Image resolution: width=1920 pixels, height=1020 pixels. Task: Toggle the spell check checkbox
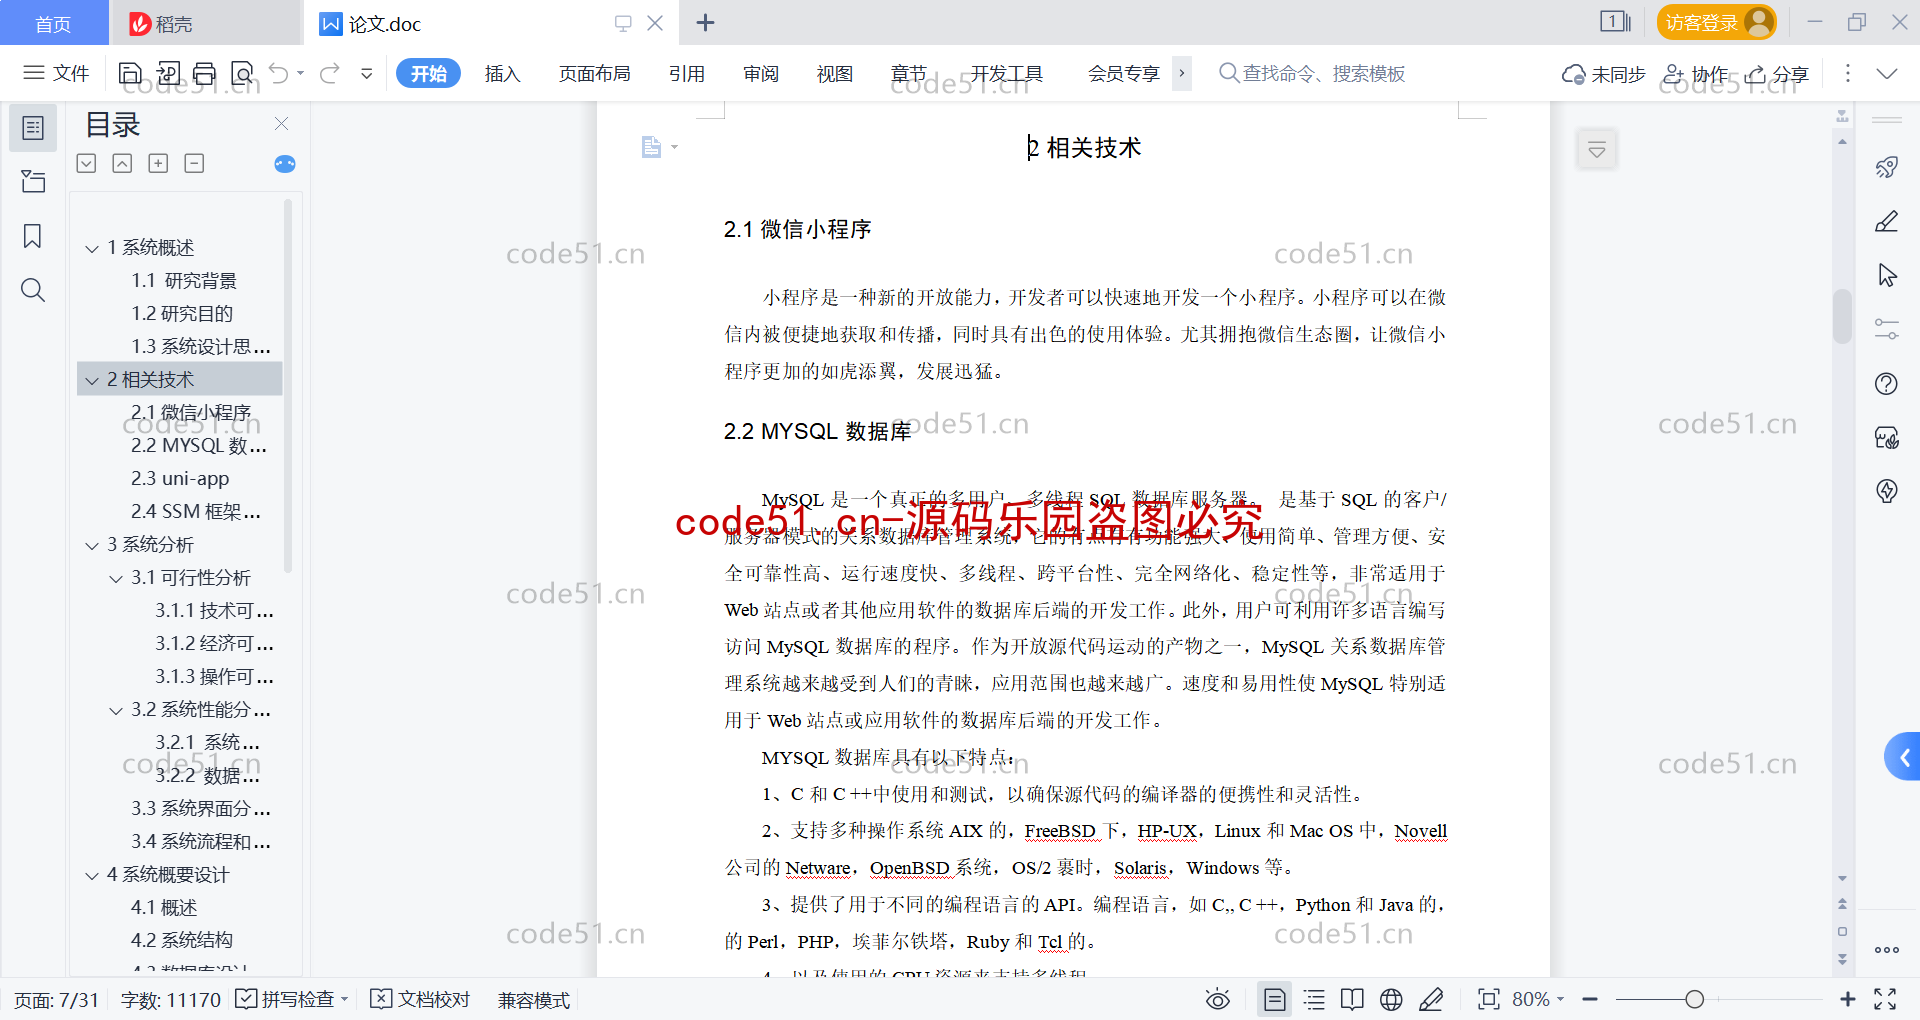point(245,999)
